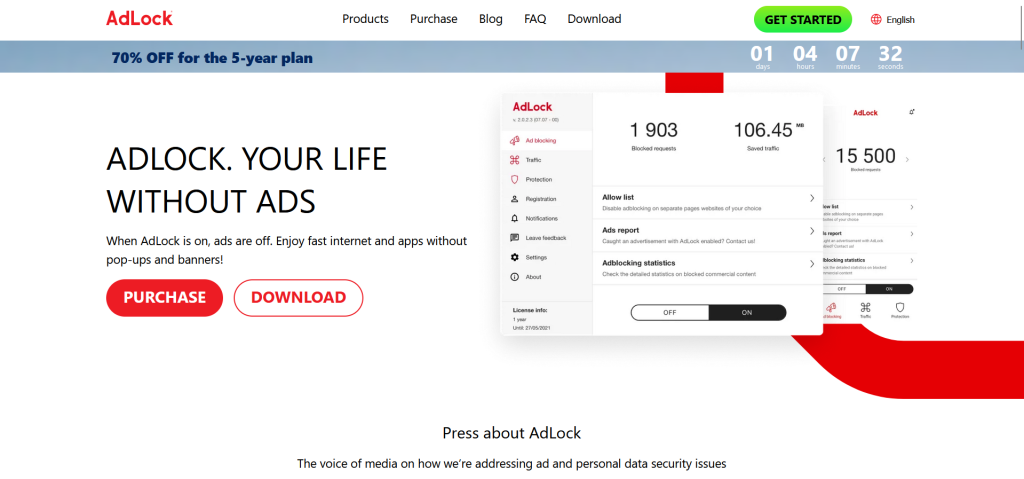The width and height of the screenshot is (1024, 479).
Task: Click the globe language icon
Action: (876, 20)
